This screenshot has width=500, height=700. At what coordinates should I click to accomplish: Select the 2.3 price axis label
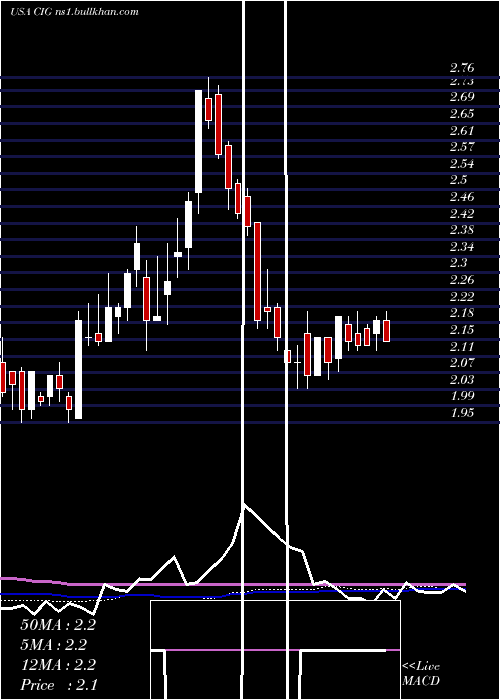458,263
